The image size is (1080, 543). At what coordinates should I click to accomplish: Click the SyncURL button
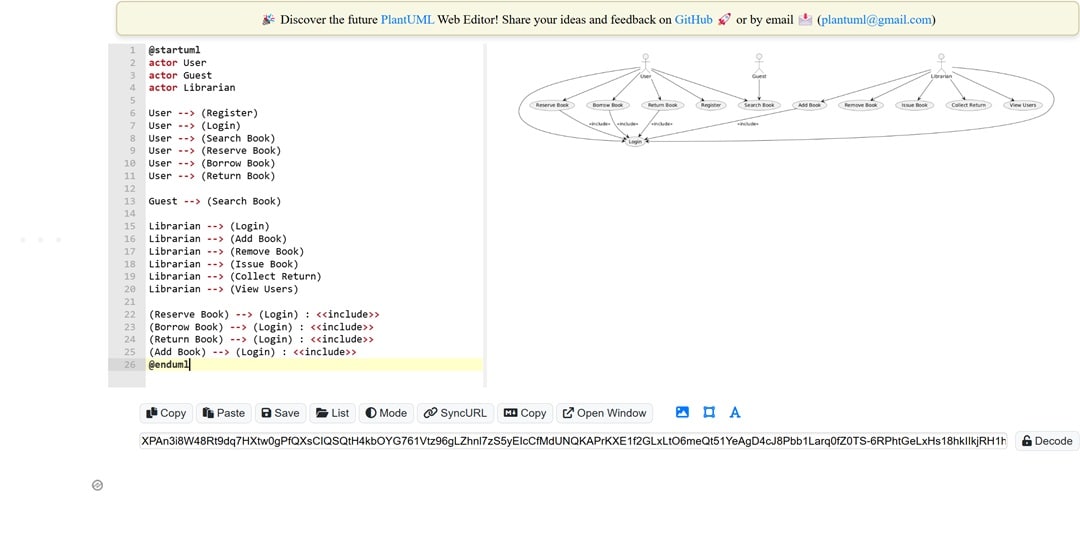click(455, 413)
